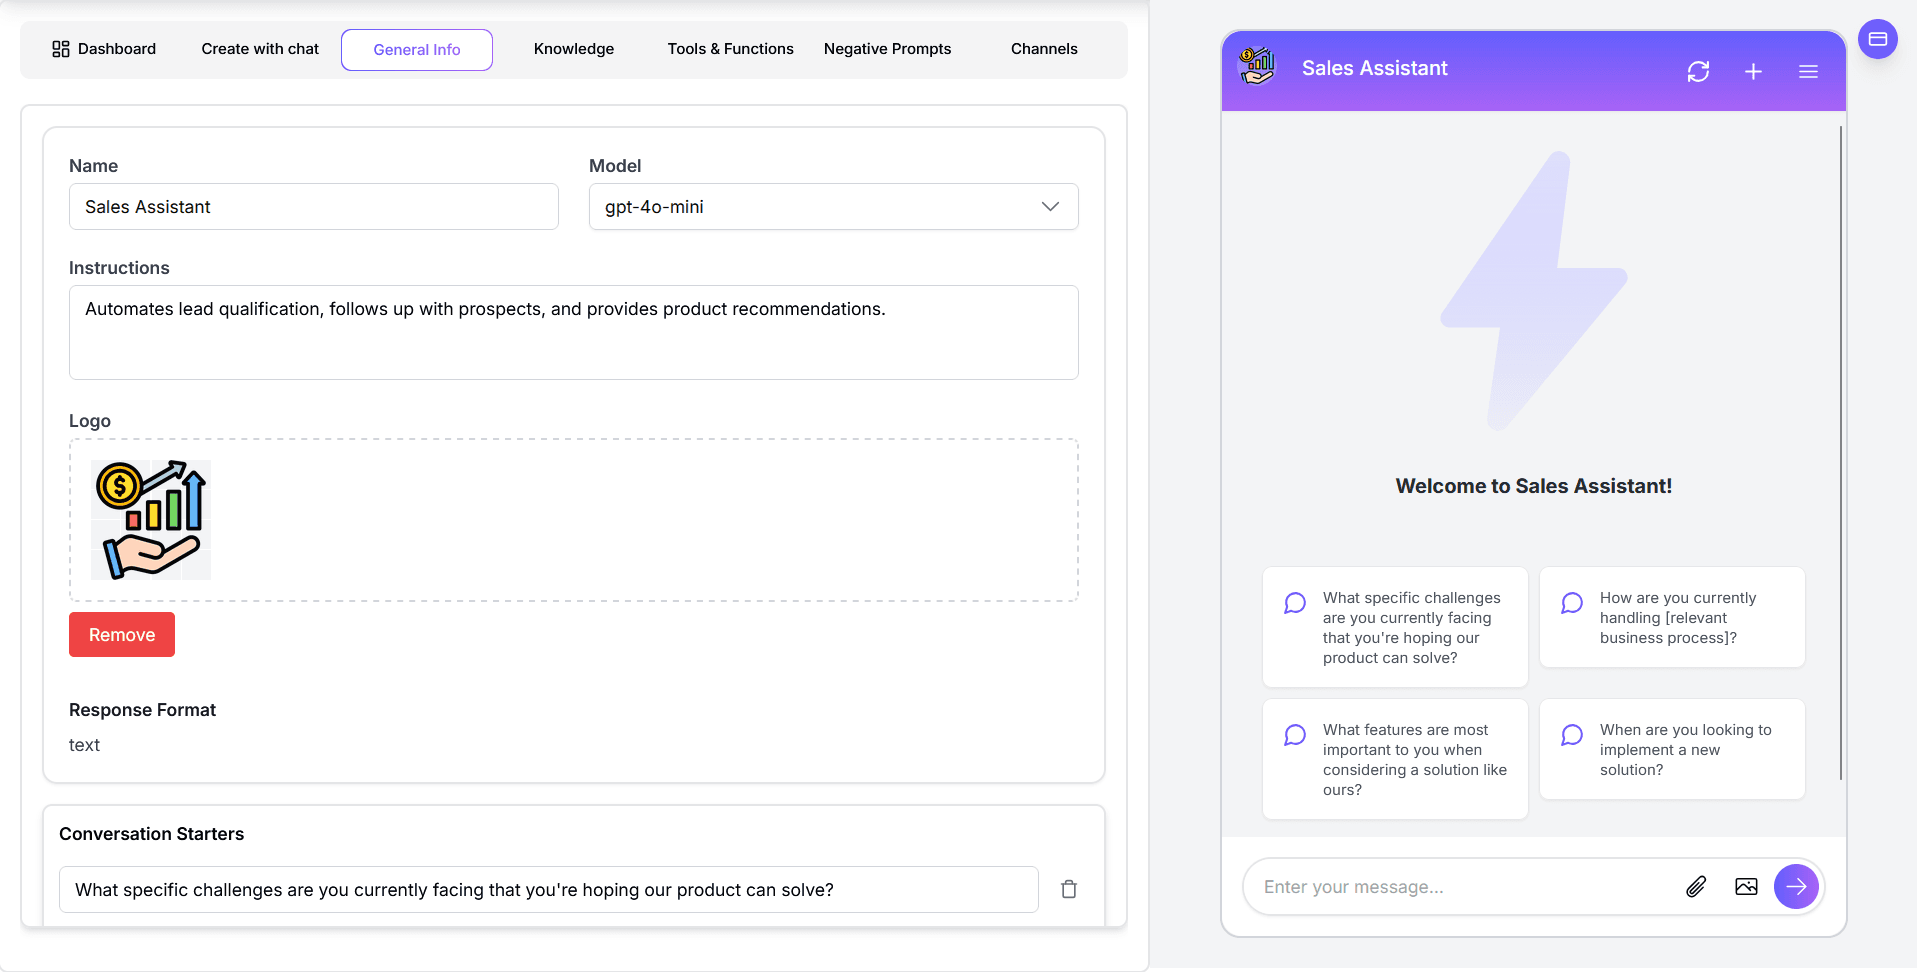1917x972 pixels.
Task: Open the Tools & Functions tab
Action: pos(730,49)
